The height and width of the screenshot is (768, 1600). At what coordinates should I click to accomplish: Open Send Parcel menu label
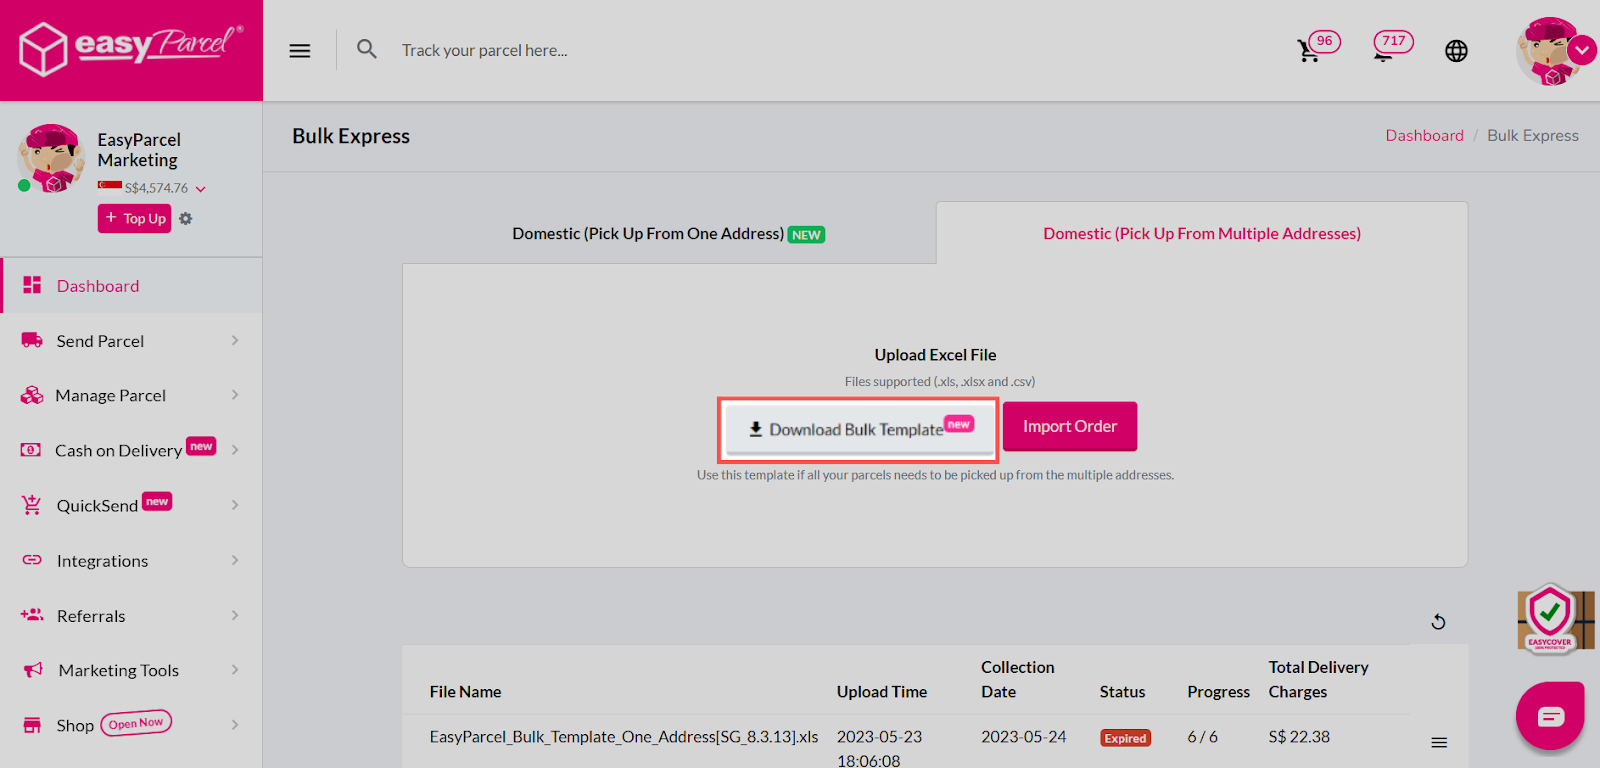coord(100,341)
